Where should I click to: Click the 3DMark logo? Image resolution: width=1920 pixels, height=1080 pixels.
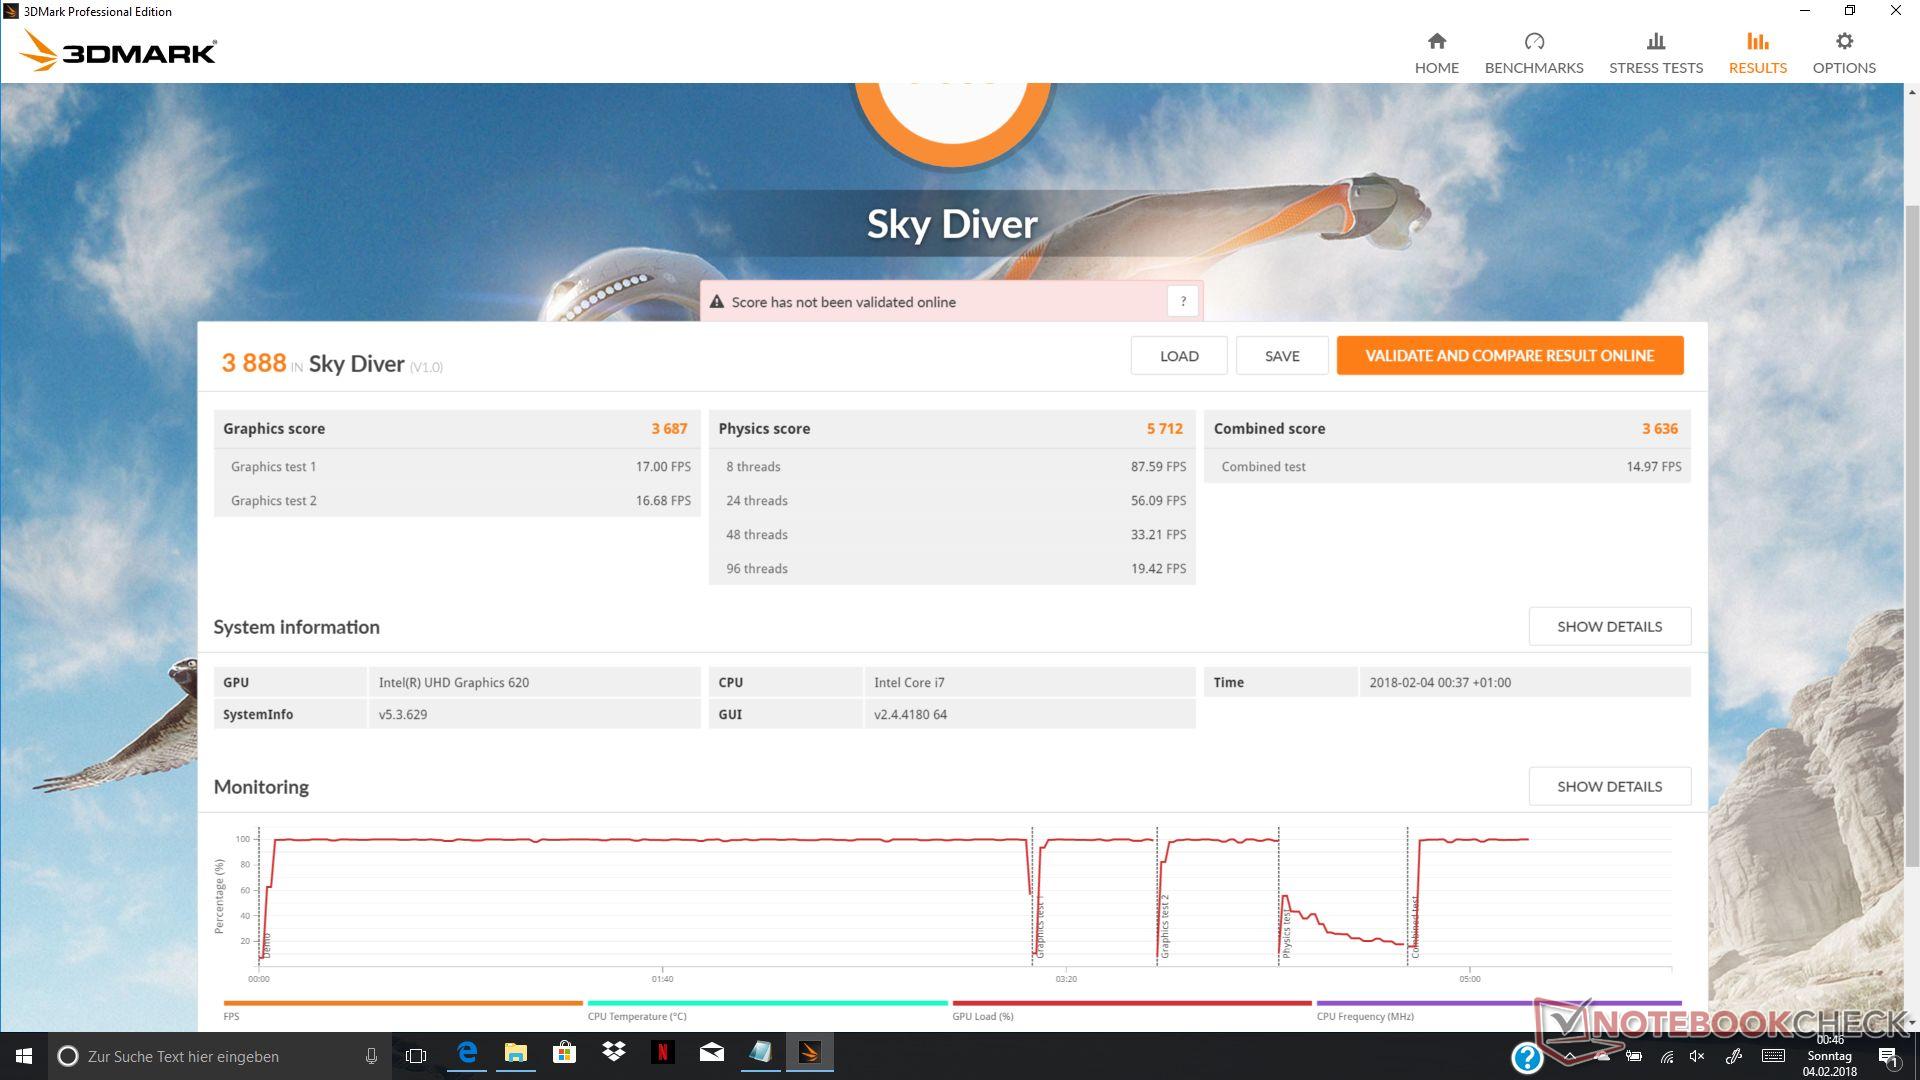click(x=118, y=51)
